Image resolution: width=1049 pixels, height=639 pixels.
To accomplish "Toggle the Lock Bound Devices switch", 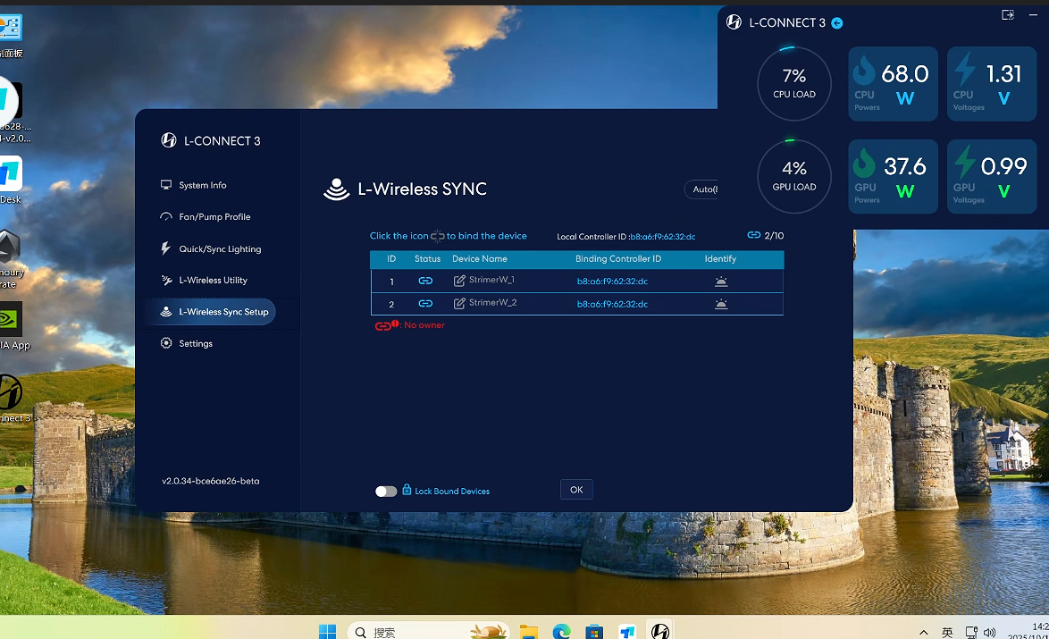I will pyautogui.click(x=386, y=491).
